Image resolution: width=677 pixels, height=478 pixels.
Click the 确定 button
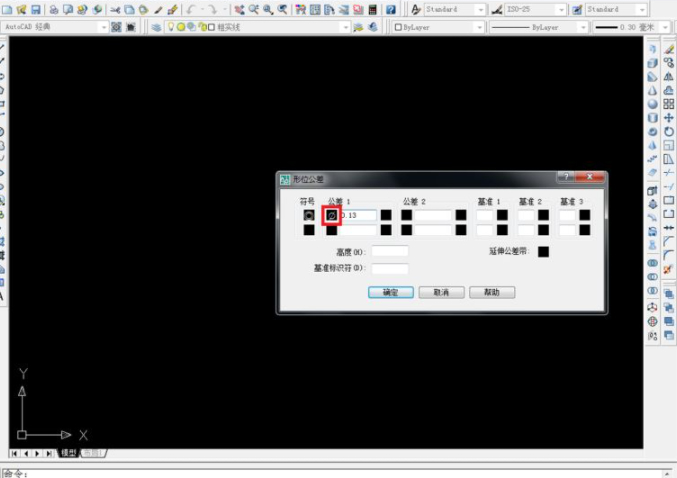point(390,293)
